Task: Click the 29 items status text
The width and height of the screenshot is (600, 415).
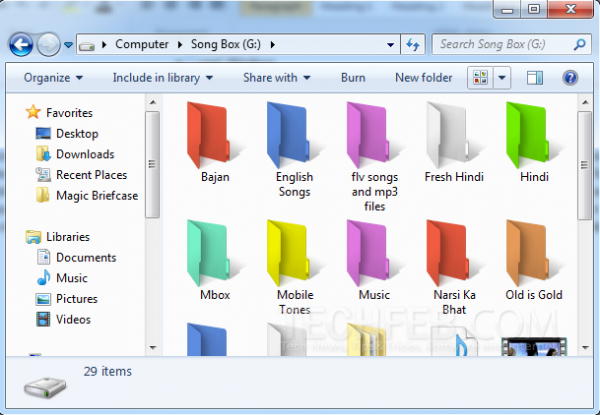Action: (x=108, y=371)
